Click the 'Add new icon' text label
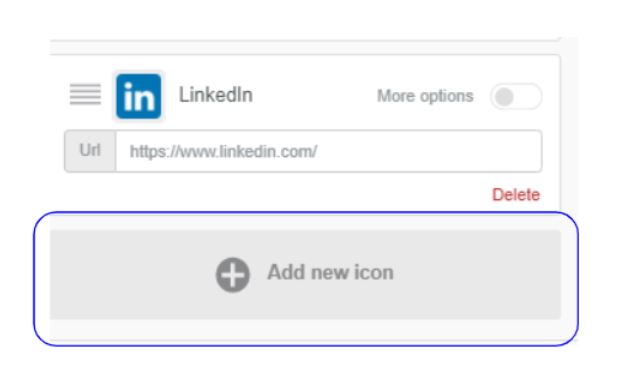This screenshot has height=370, width=638. click(330, 272)
